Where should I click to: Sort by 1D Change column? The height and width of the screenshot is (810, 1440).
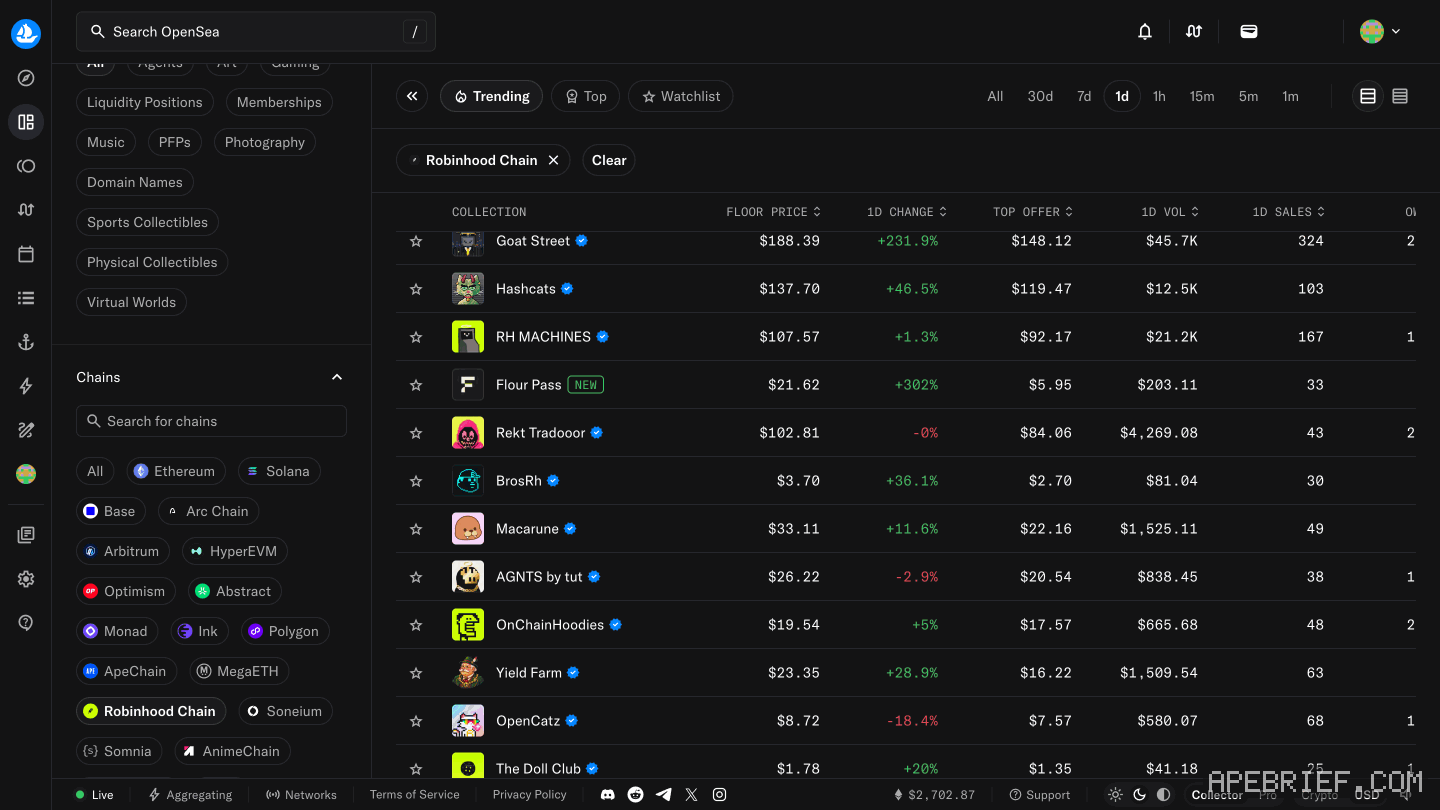(907, 212)
